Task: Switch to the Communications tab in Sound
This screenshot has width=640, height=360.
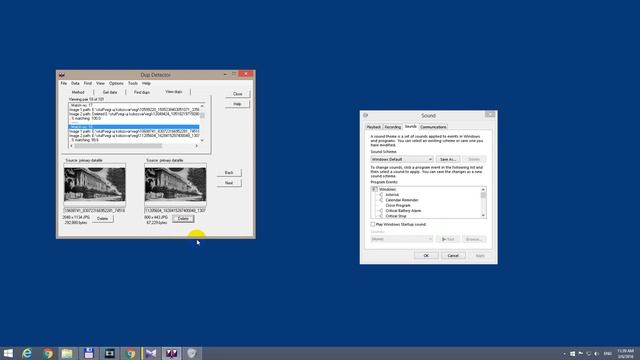Action: click(433, 127)
